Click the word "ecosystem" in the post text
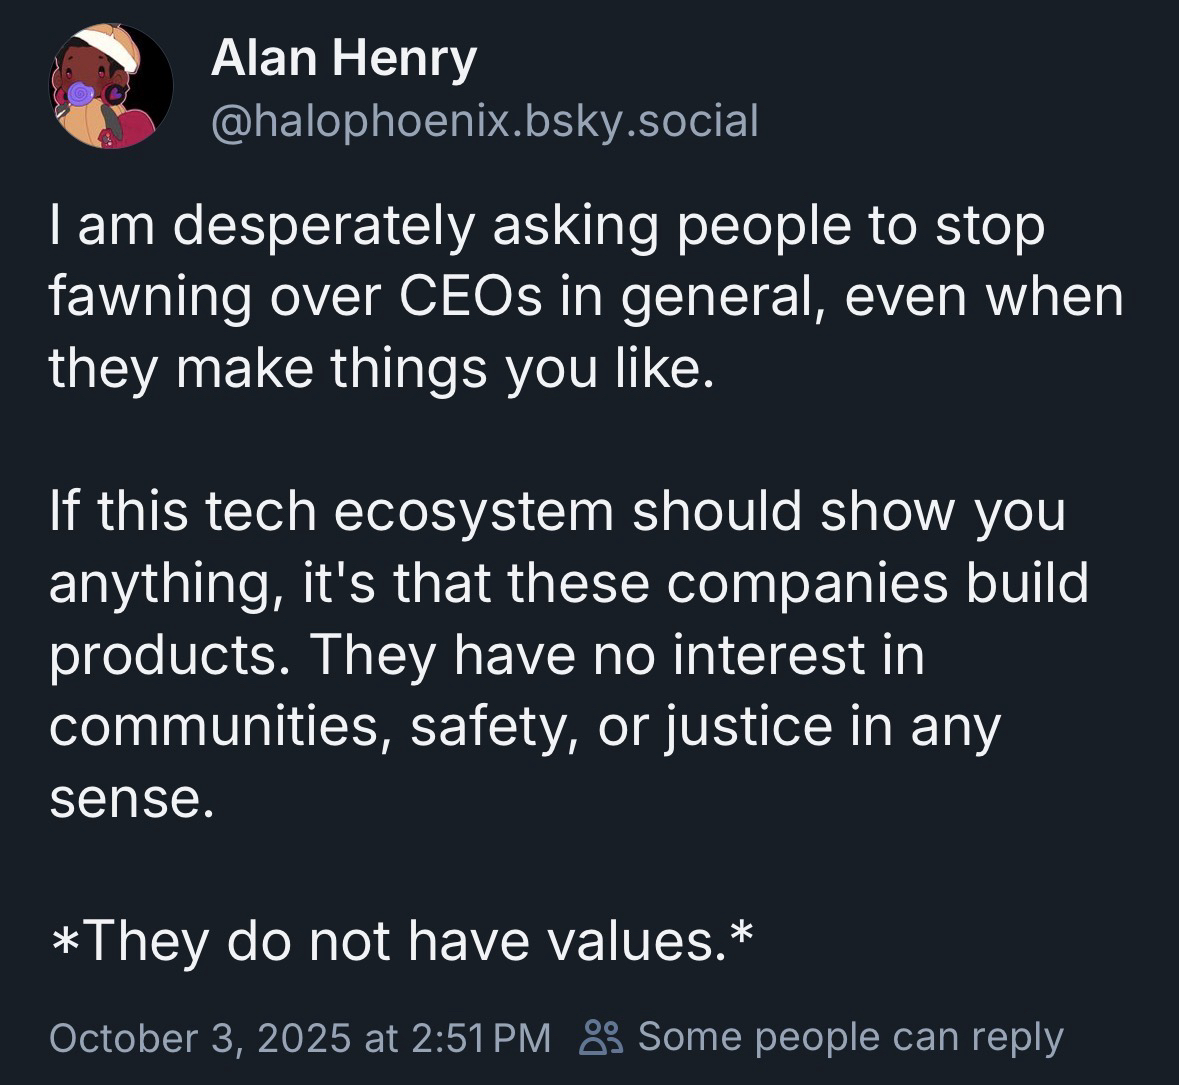This screenshot has width=1179, height=1085. (x=471, y=511)
